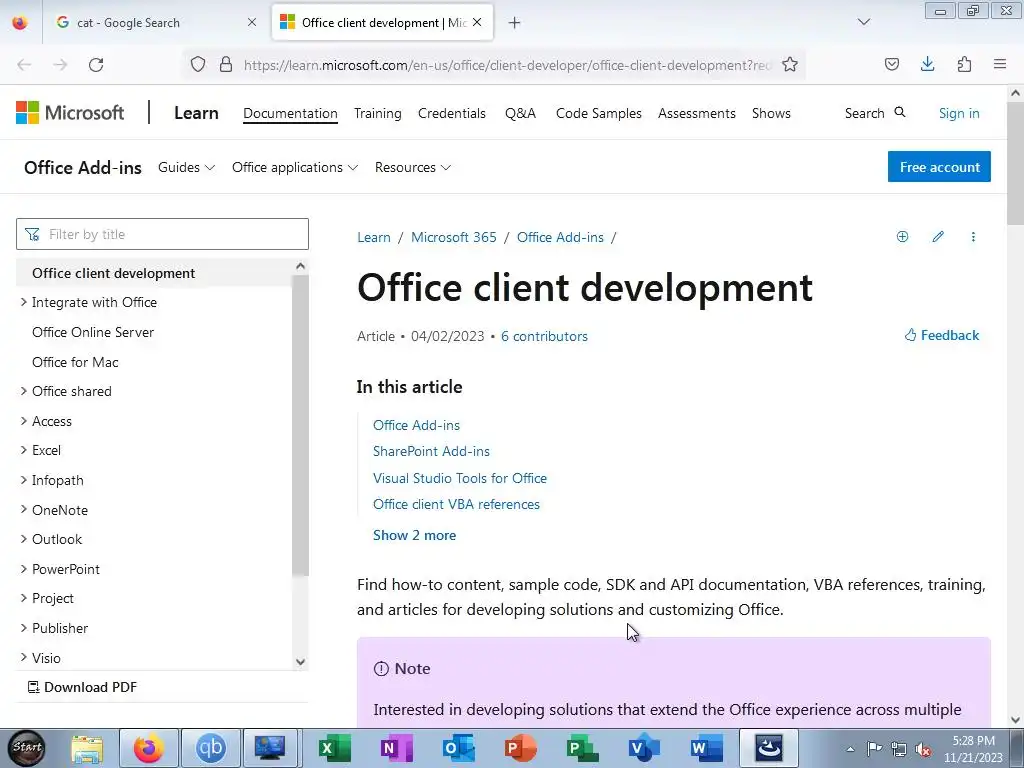
Task: Click the sidebar scrollbar down arrow
Action: tap(300, 662)
